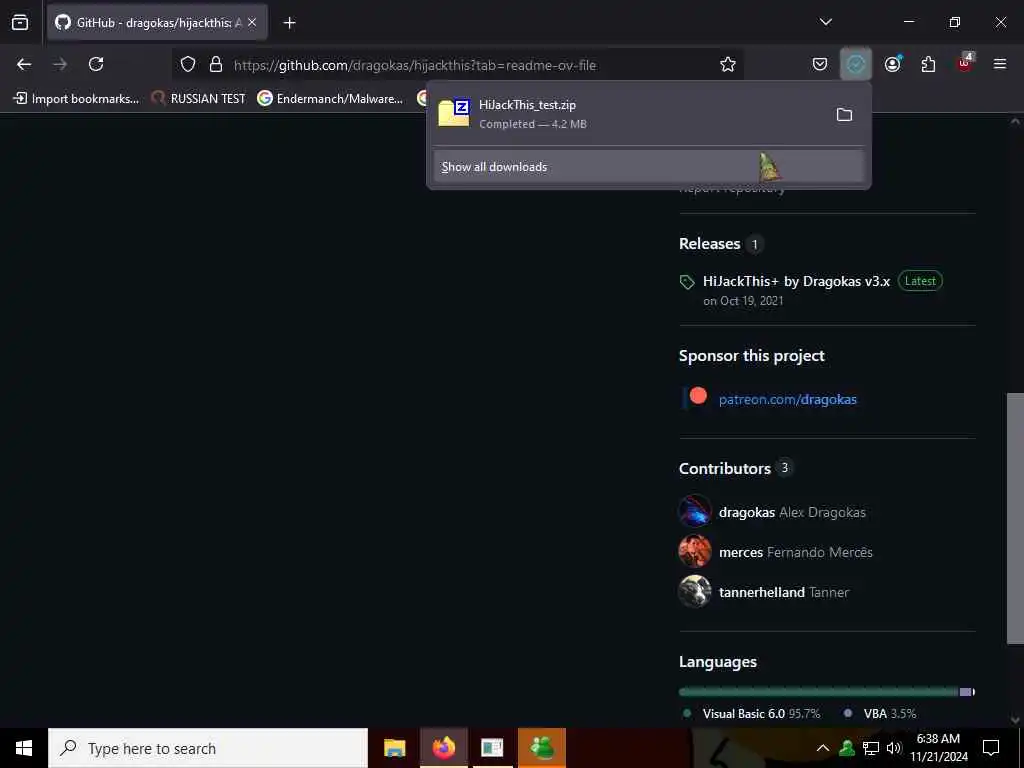This screenshot has width=1024, height=768.
Task: Open the Endermanch/Malware bookmark
Action: click(330, 99)
